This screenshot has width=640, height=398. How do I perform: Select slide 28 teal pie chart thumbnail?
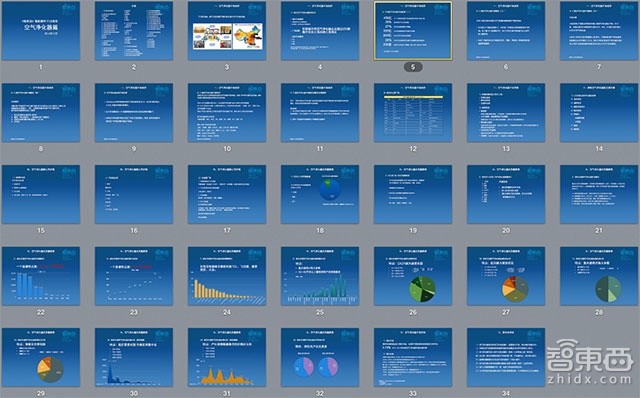tap(599, 276)
